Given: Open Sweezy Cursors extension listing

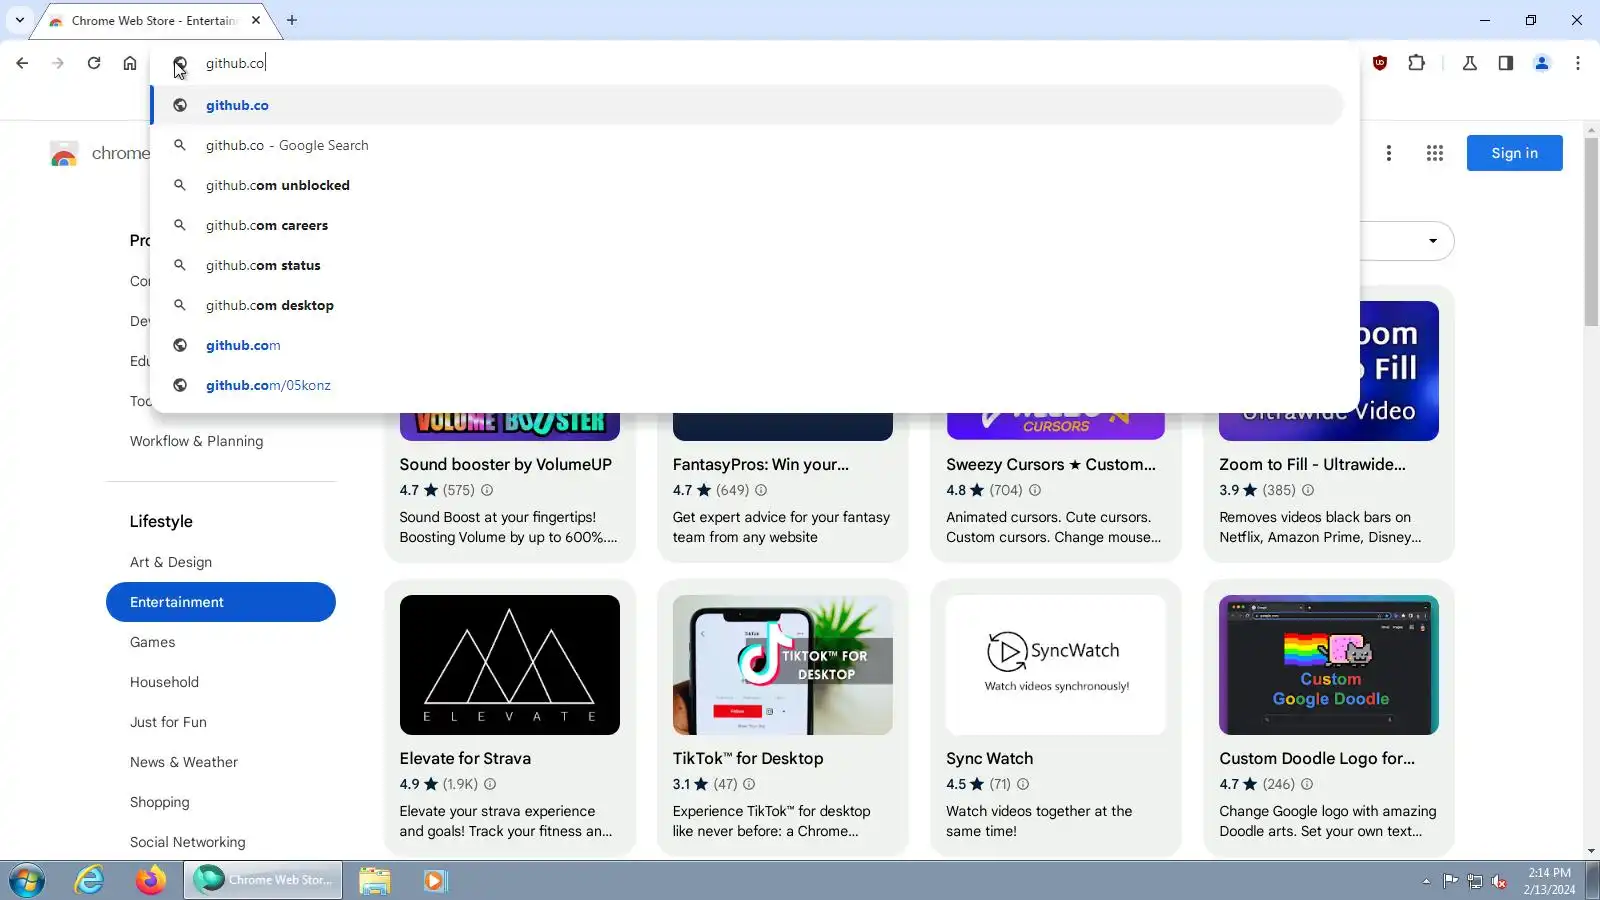Looking at the screenshot, I should (x=1050, y=464).
